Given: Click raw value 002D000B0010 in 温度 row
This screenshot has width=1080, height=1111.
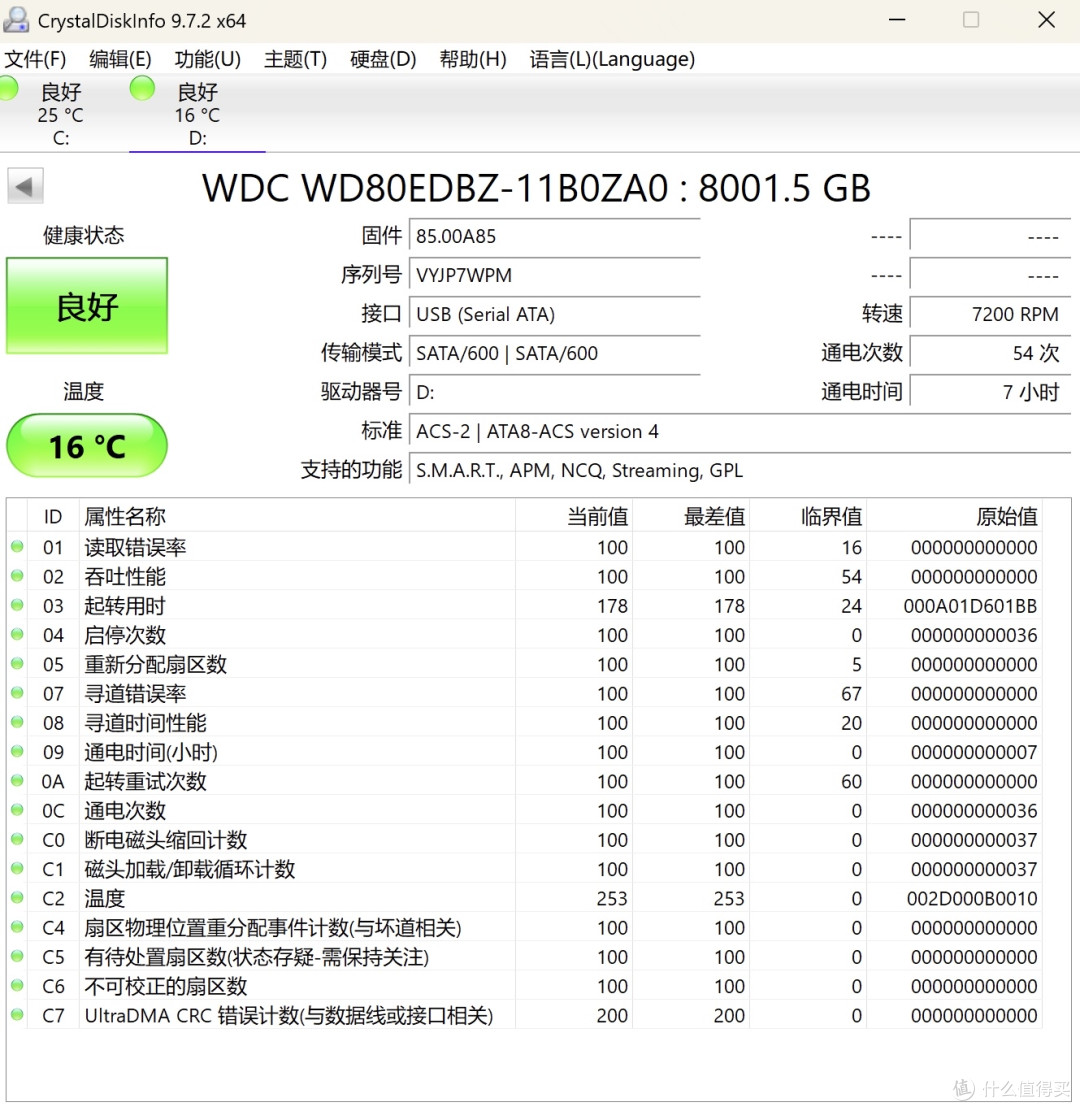Looking at the screenshot, I should coord(972,898).
